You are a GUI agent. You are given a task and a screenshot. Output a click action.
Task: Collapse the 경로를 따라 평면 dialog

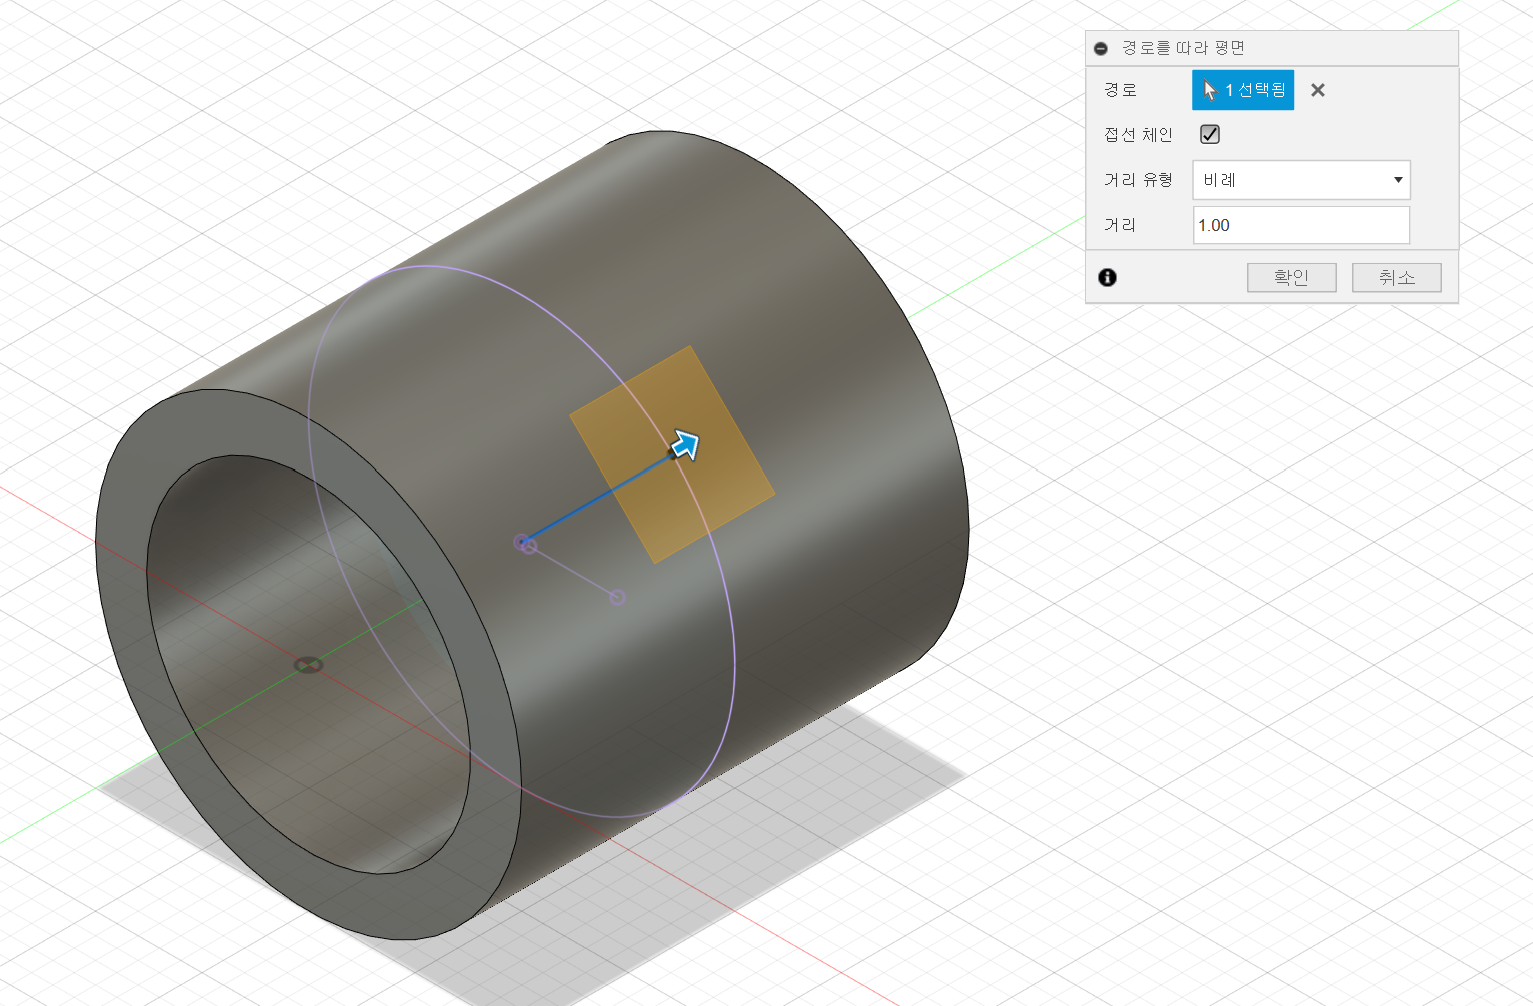click(1101, 48)
